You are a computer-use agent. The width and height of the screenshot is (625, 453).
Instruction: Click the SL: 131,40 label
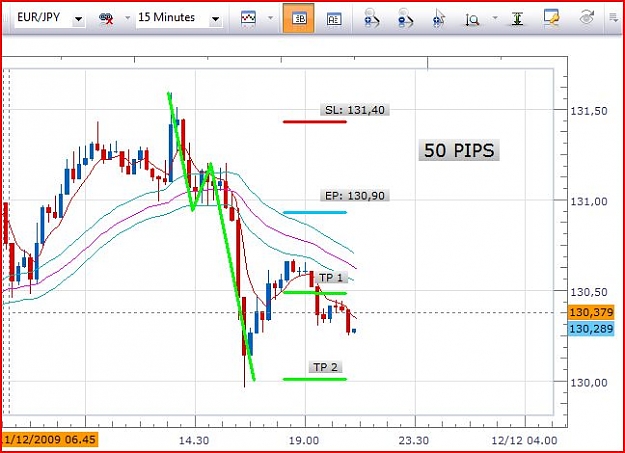click(x=355, y=110)
